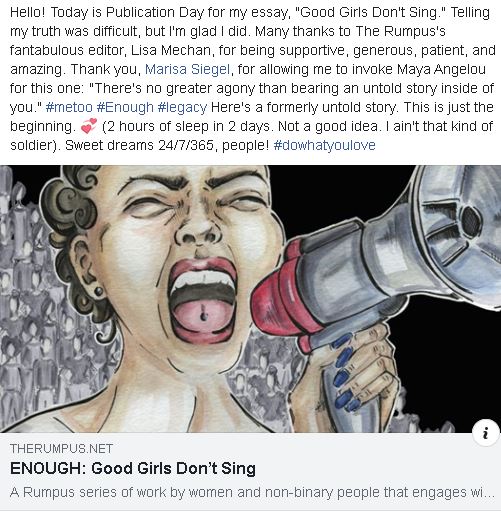Viewport: 501px width, 517px height.
Task: Open the #legacy hashtag
Action: coord(182,107)
